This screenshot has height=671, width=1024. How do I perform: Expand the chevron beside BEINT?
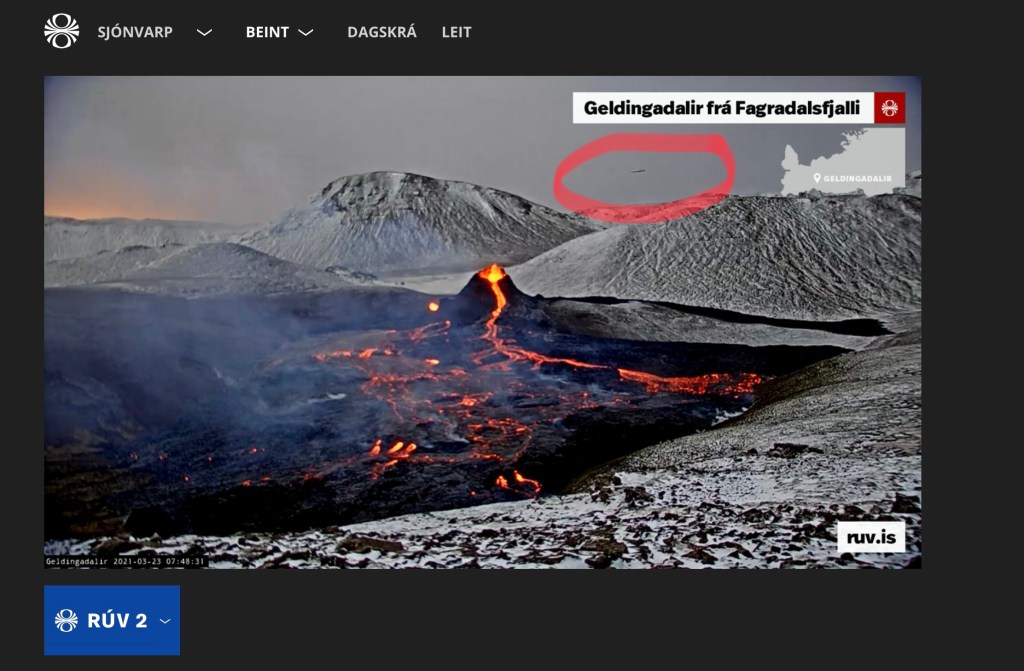[x=306, y=33]
